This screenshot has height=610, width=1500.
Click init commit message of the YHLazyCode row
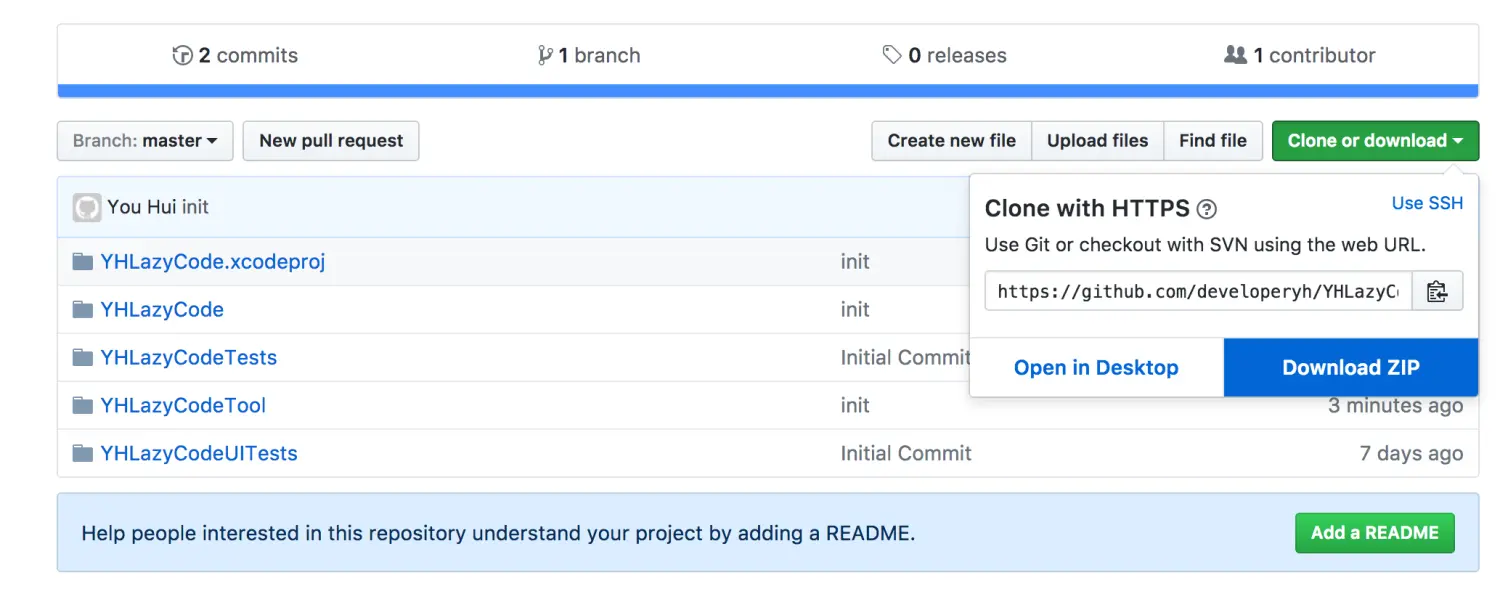[855, 310]
